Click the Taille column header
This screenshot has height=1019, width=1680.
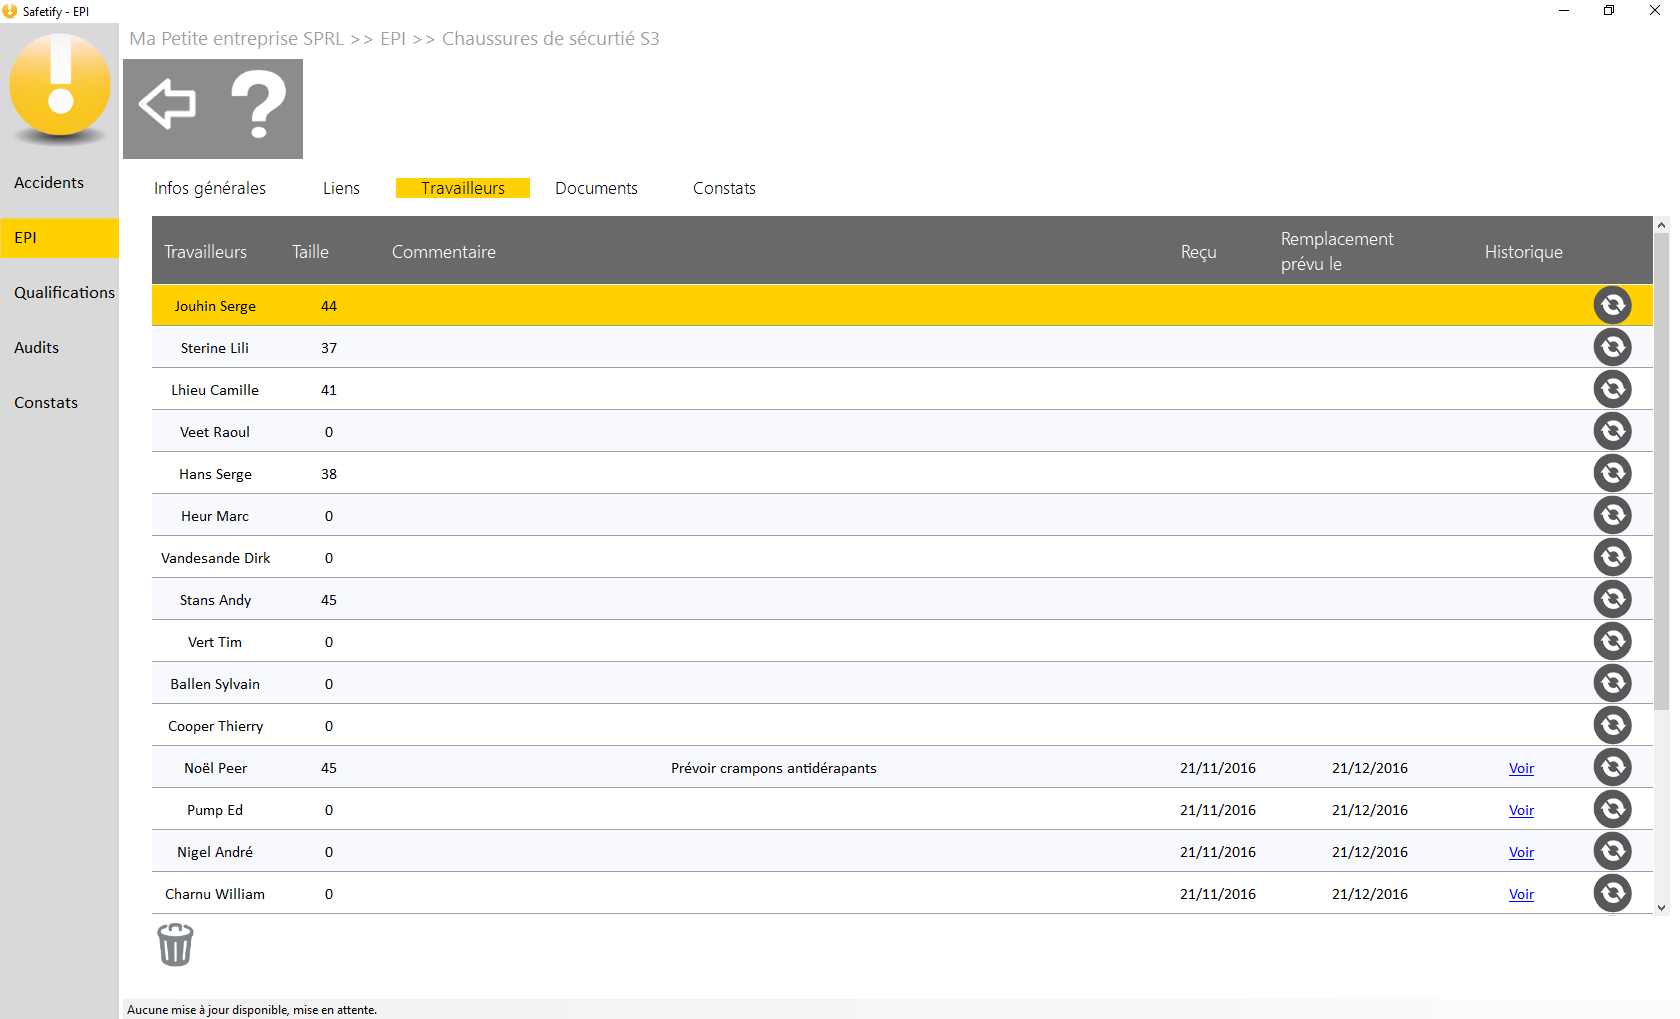310,252
